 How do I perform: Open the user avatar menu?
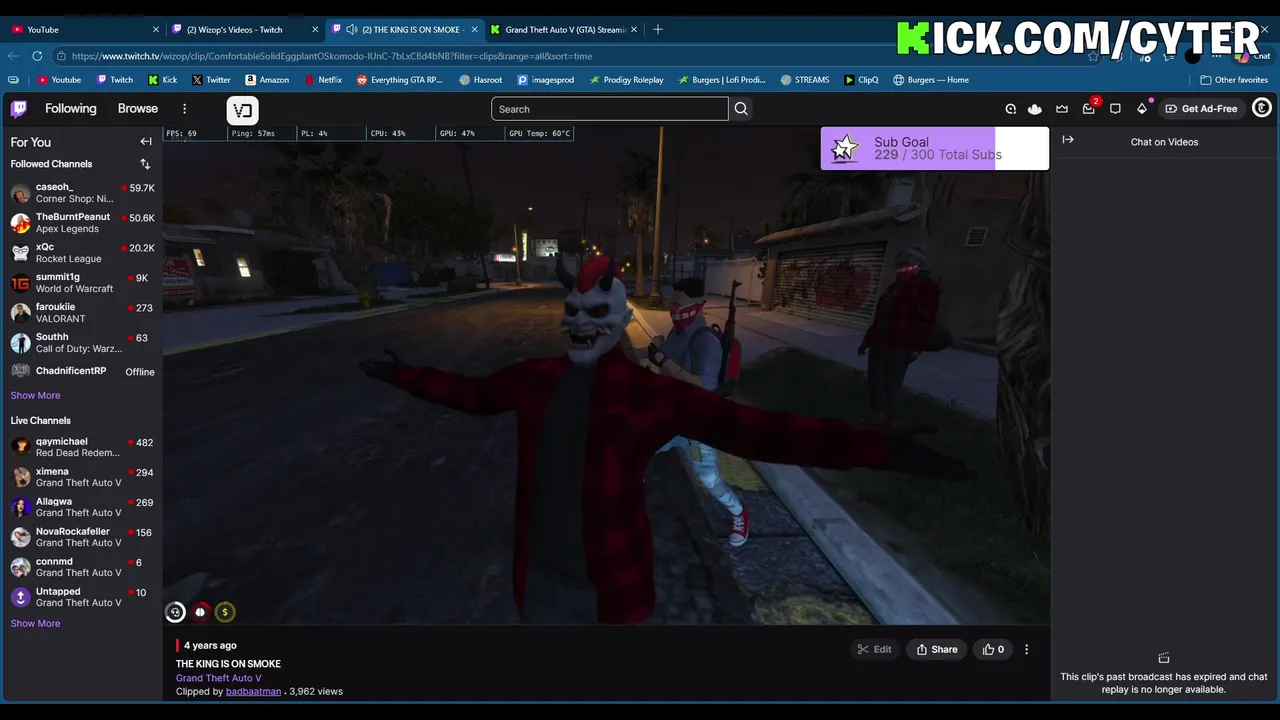[x=1262, y=108]
